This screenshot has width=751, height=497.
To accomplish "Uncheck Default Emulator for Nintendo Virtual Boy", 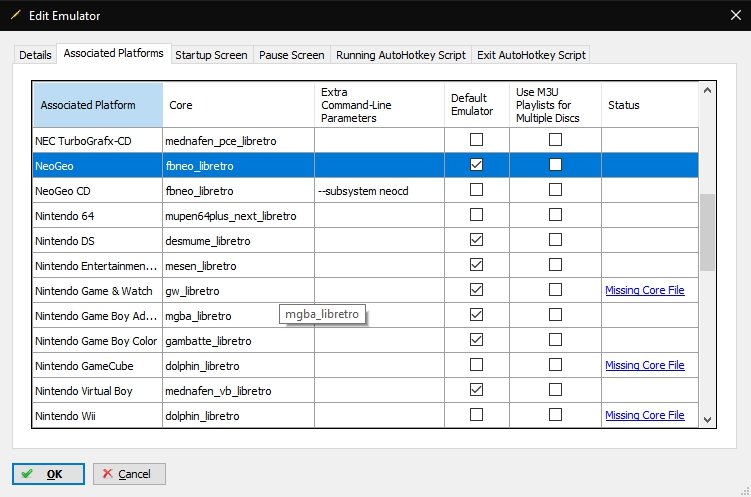I will click(476, 390).
